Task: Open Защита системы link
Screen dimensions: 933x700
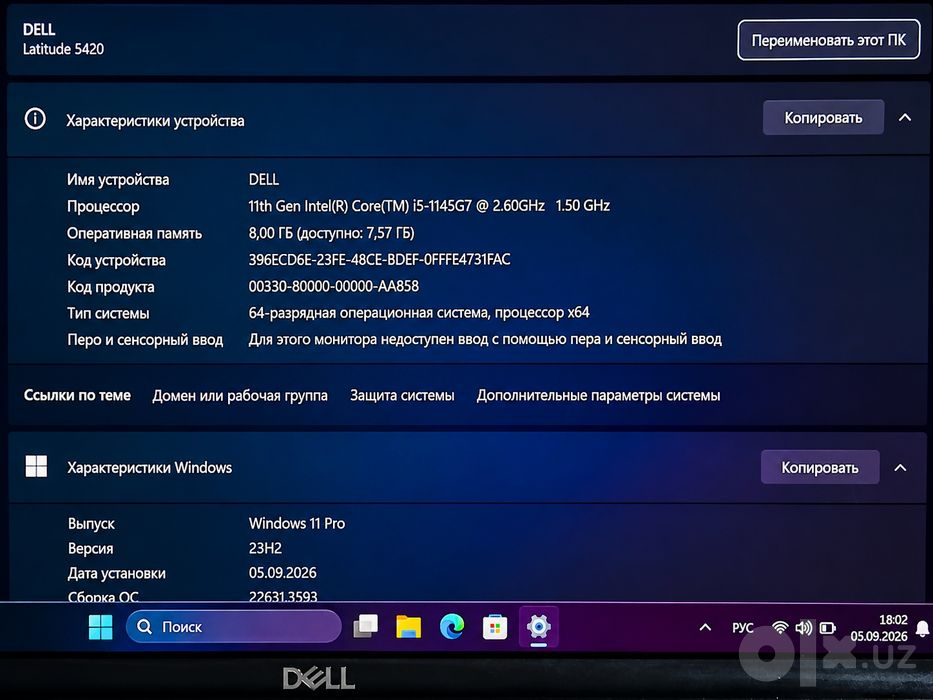Action: [402, 395]
